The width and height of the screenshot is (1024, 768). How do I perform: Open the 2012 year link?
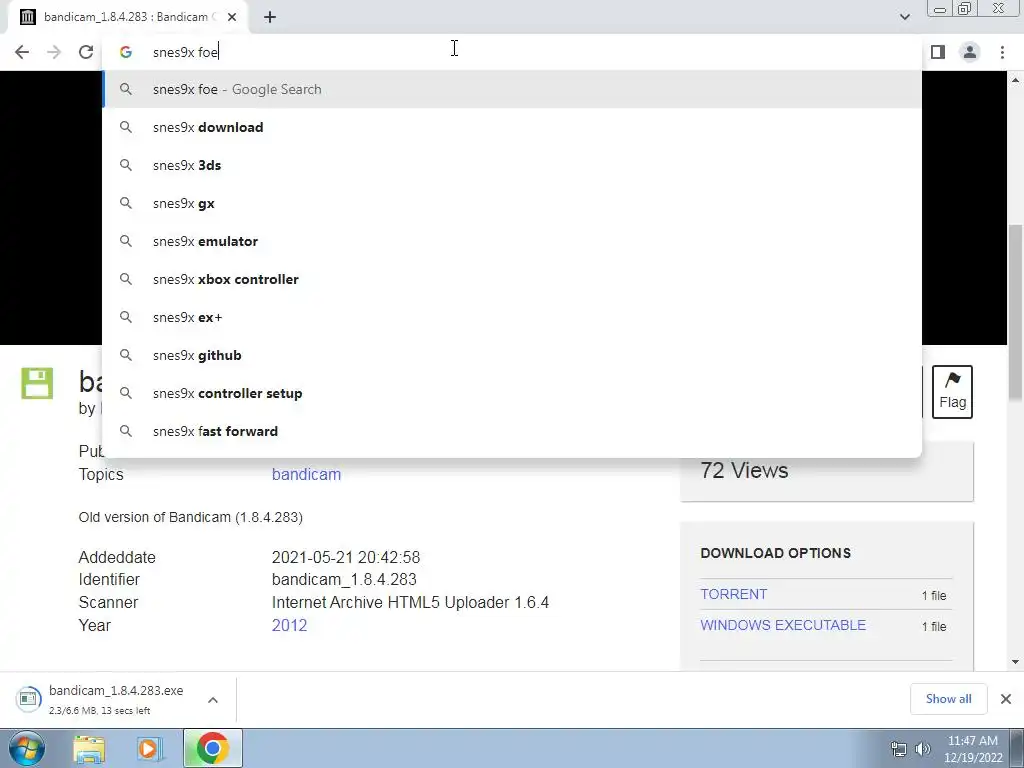click(x=289, y=625)
